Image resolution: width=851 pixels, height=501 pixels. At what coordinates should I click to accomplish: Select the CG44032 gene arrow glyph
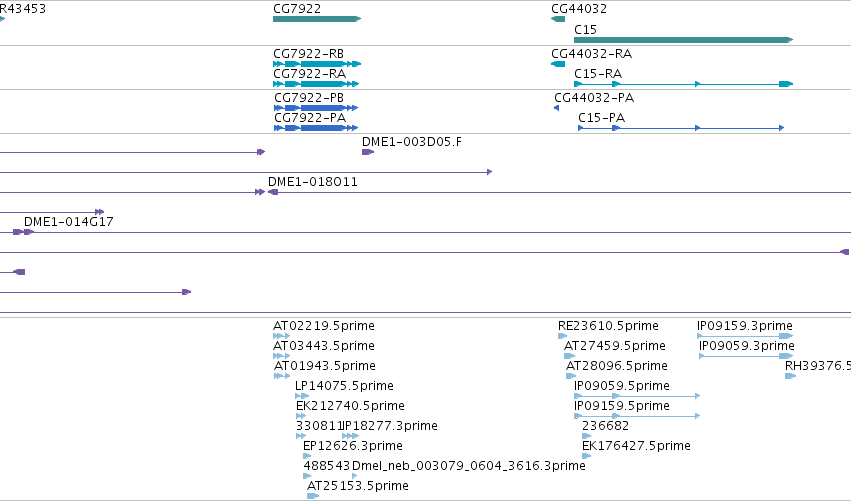(558, 19)
